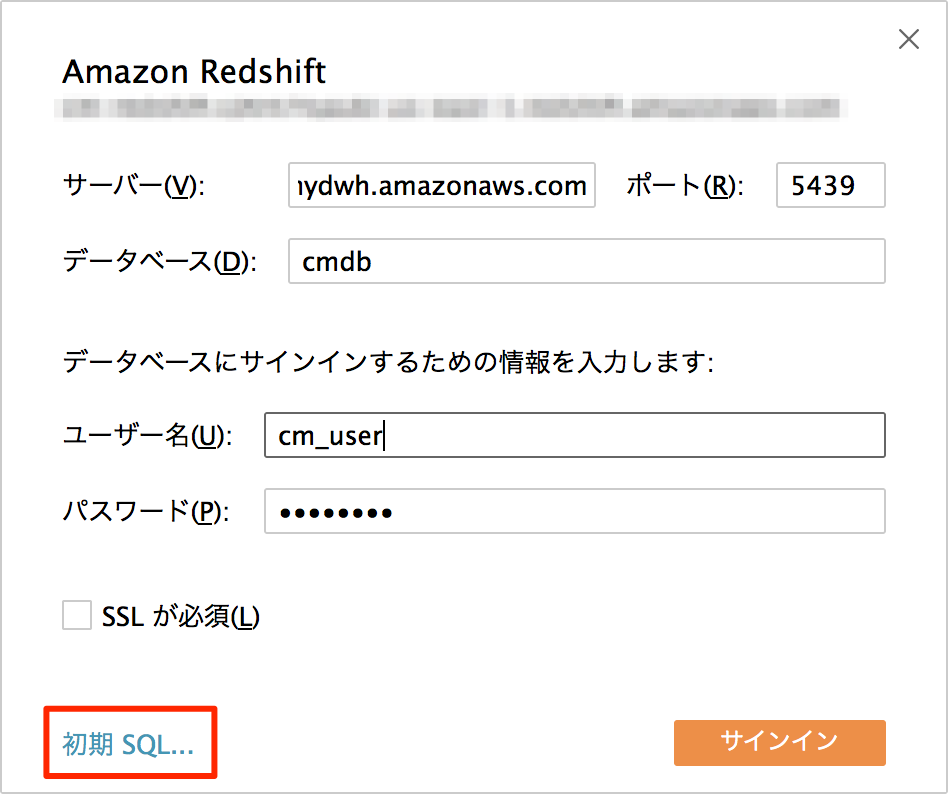The width and height of the screenshot is (948, 794).
Task: Click the port number input box
Action: [x=830, y=185]
